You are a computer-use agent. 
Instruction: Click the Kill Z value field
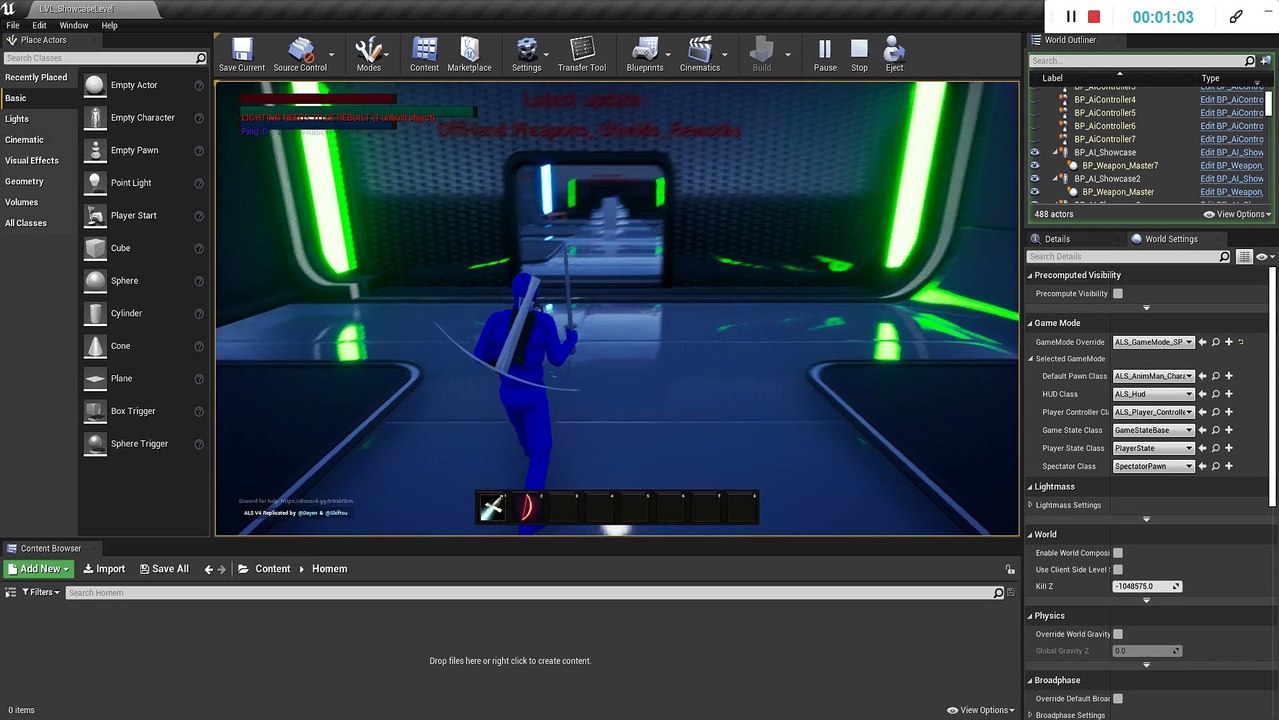[1147, 586]
